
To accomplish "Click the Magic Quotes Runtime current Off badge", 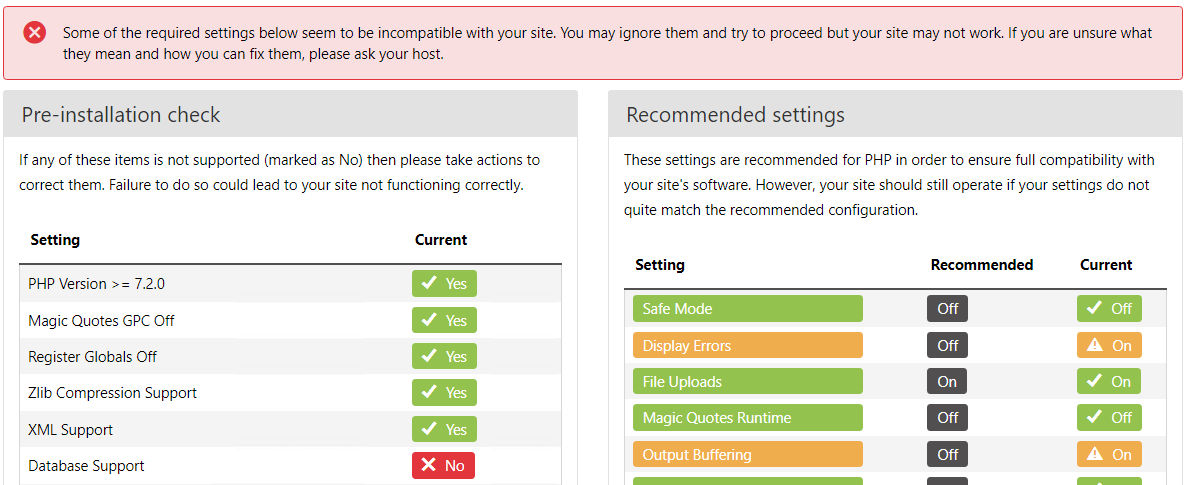I will (x=1109, y=417).
